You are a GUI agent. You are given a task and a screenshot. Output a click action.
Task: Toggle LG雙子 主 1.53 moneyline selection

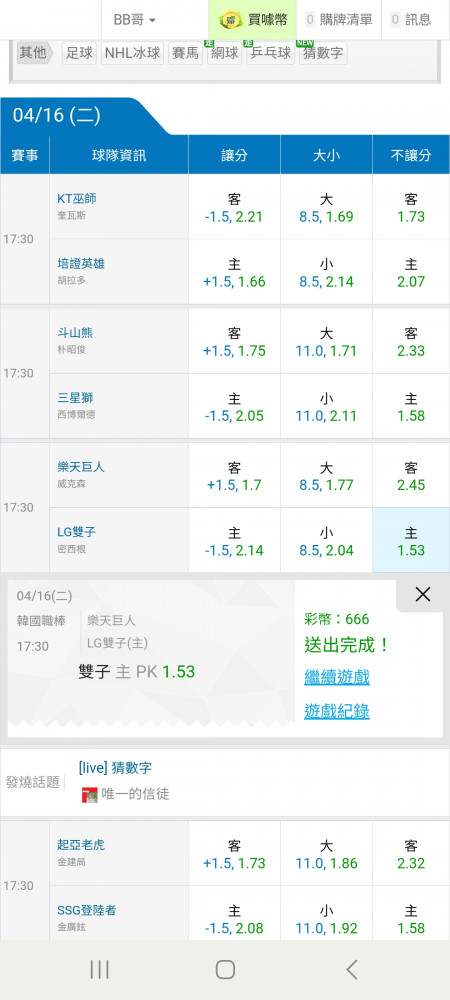point(411,540)
